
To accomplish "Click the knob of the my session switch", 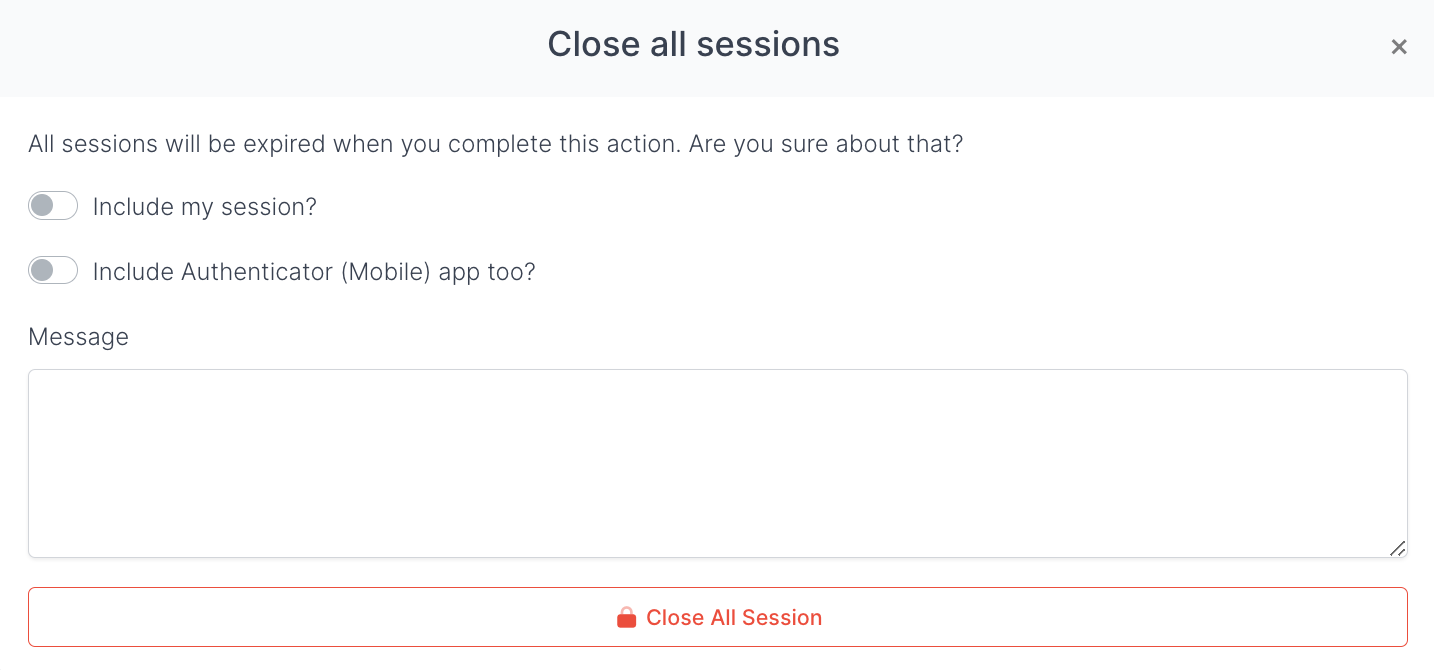I will (x=42, y=206).
